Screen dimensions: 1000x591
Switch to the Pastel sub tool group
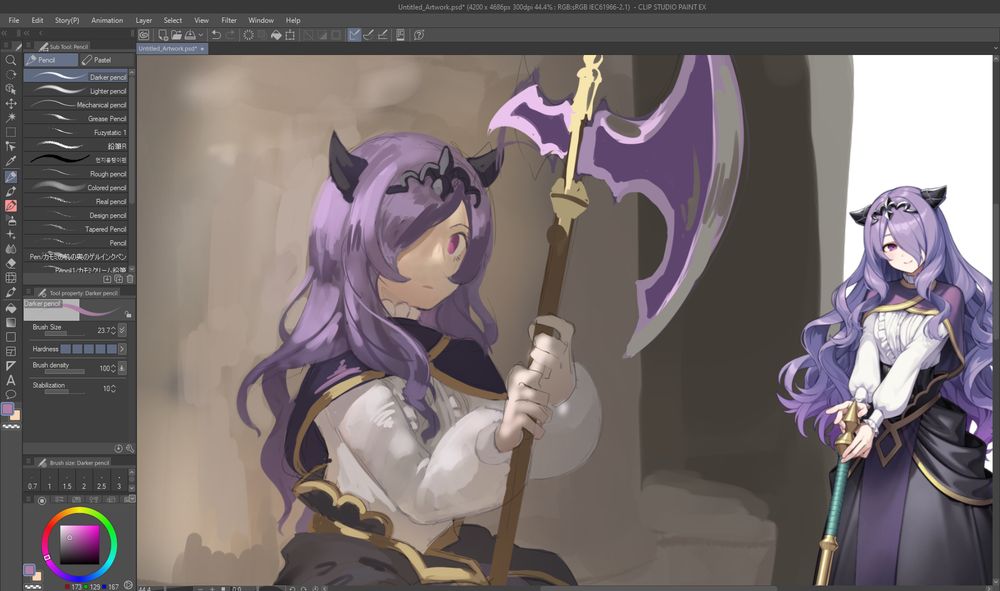[x=107, y=60]
